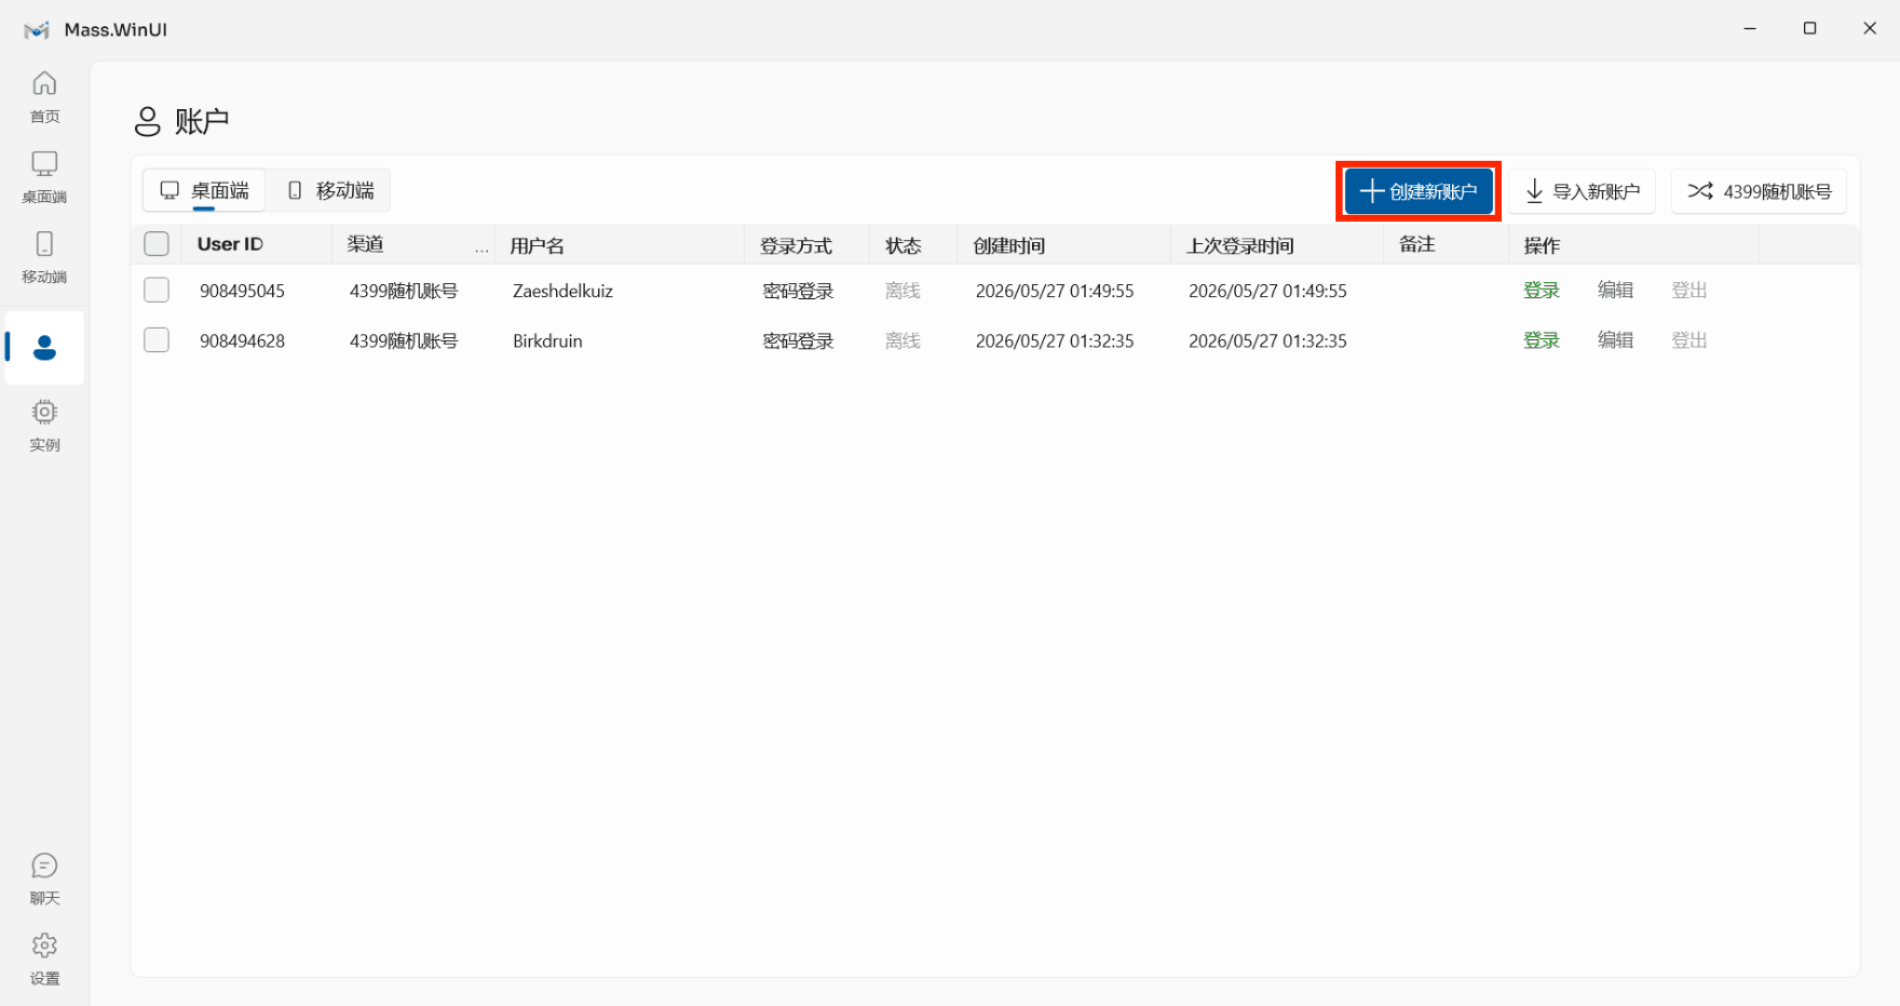Click 编辑 for account Birkdruin

coord(1615,340)
